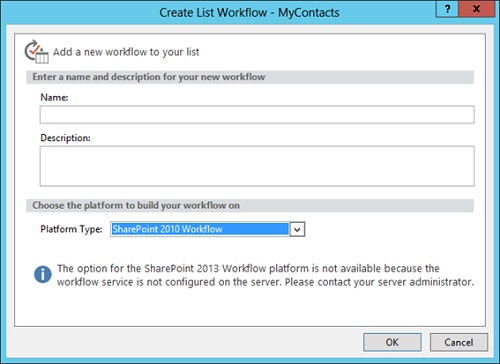This screenshot has height=364, width=500.
Task: Dismiss the dialog with the Cancel button
Action: [x=459, y=342]
